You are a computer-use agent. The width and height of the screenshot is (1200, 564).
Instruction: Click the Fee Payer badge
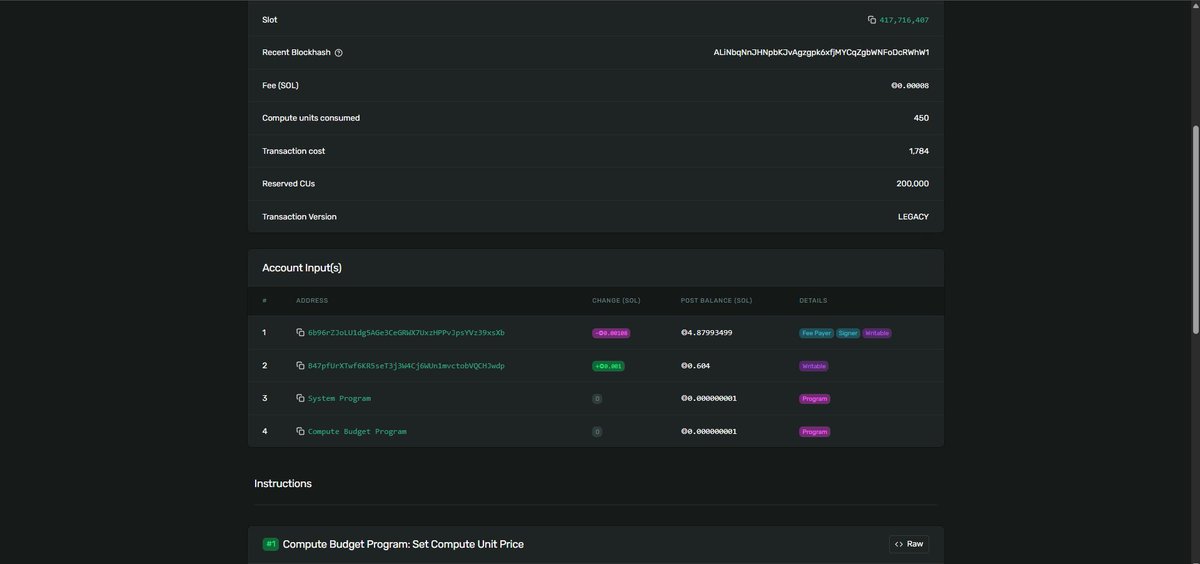tap(816, 333)
